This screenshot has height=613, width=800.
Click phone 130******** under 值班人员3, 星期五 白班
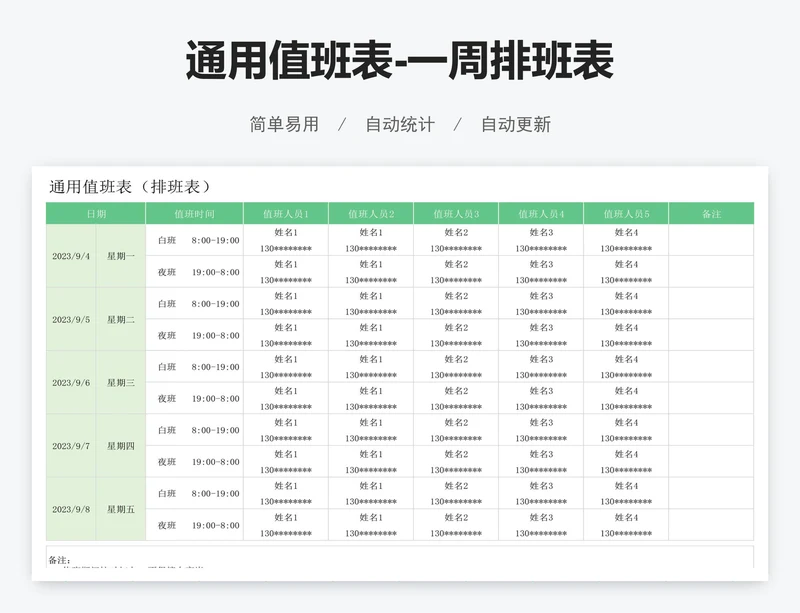tap(456, 502)
